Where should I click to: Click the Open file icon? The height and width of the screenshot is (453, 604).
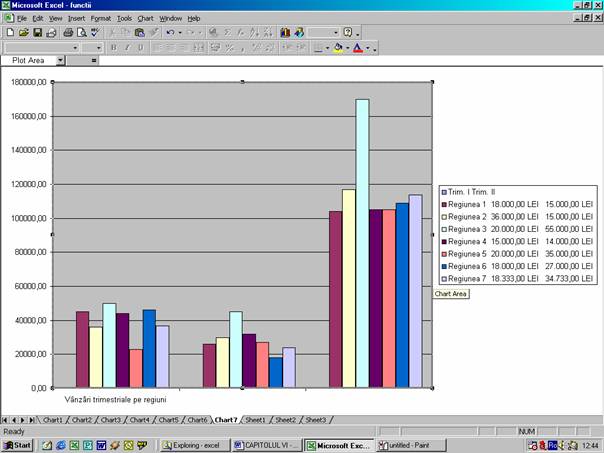click(22, 32)
